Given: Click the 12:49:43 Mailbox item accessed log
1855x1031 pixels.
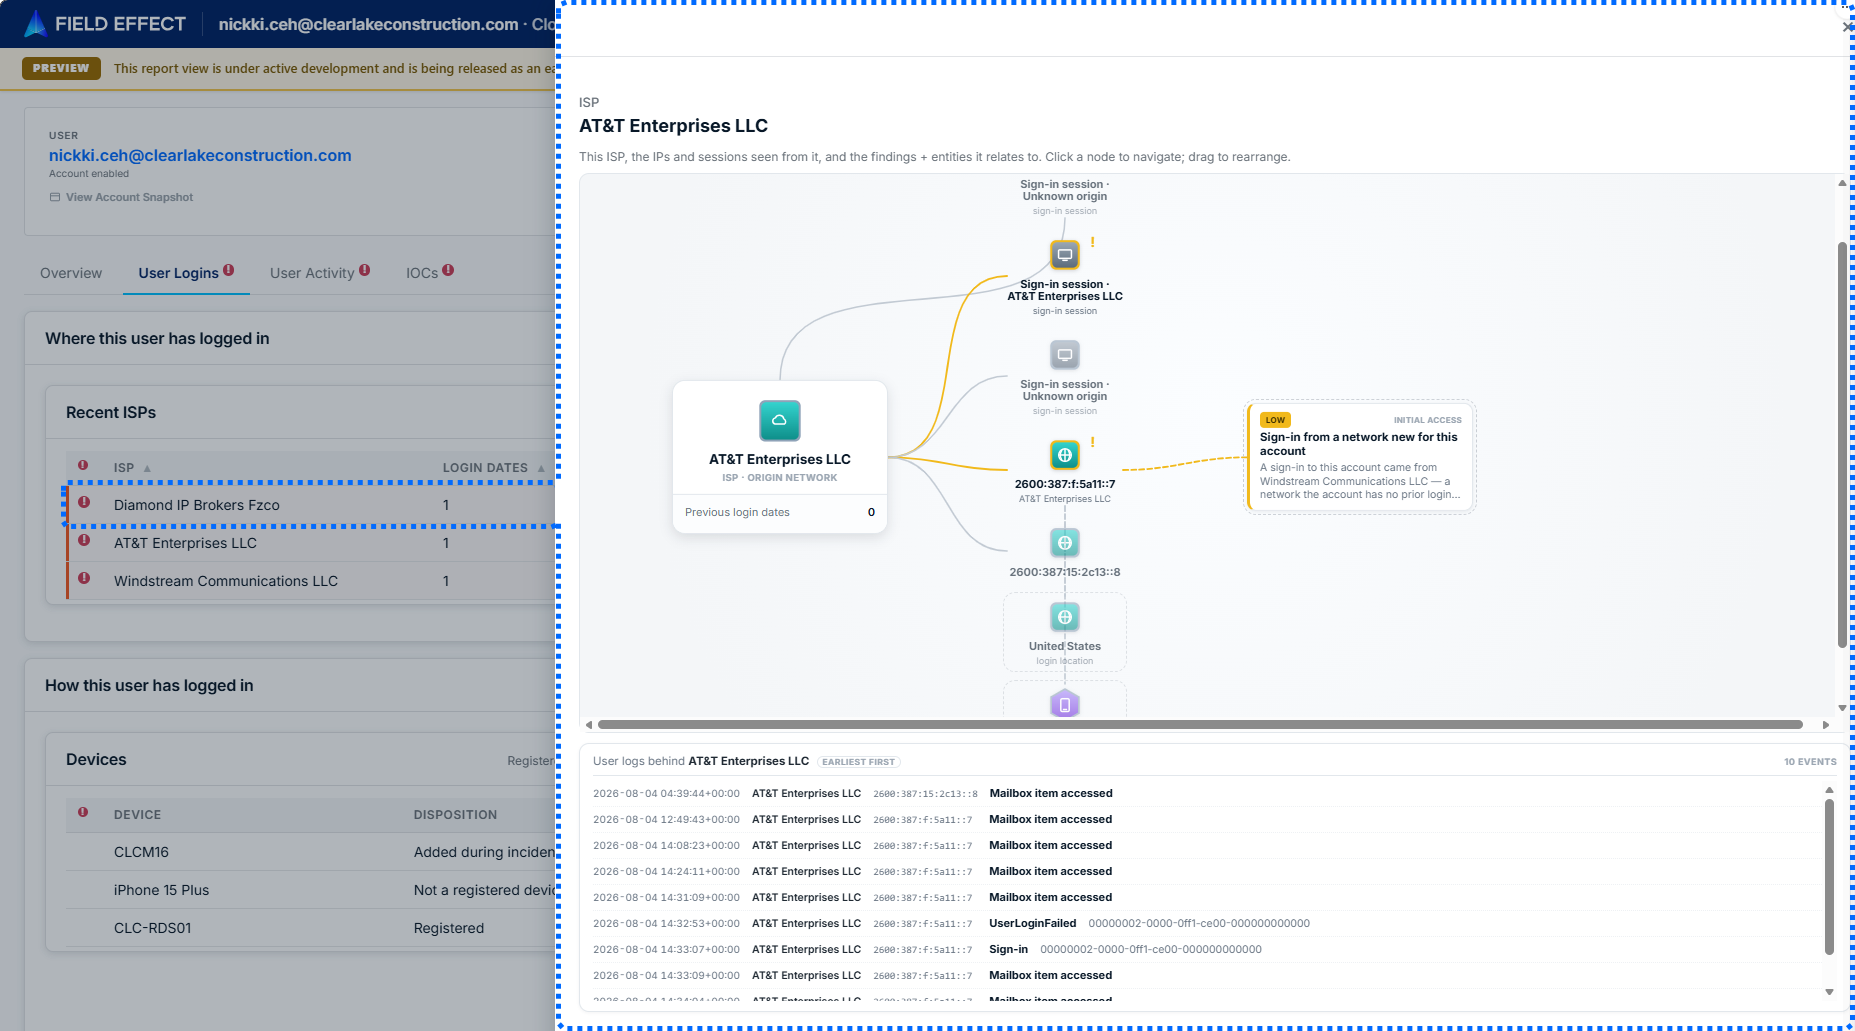Looking at the screenshot, I should (1207, 819).
